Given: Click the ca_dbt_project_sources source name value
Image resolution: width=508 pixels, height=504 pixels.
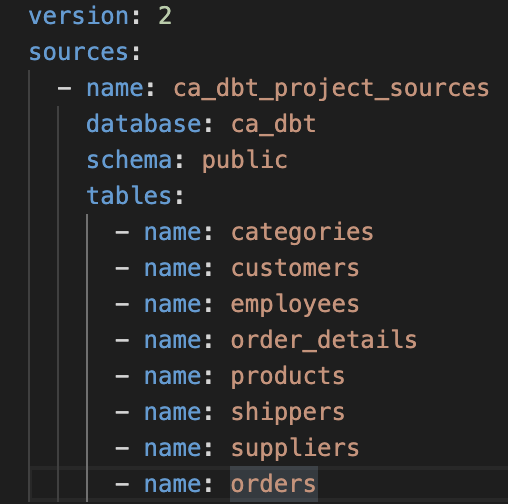Looking at the screenshot, I should pyautogui.click(x=331, y=89).
